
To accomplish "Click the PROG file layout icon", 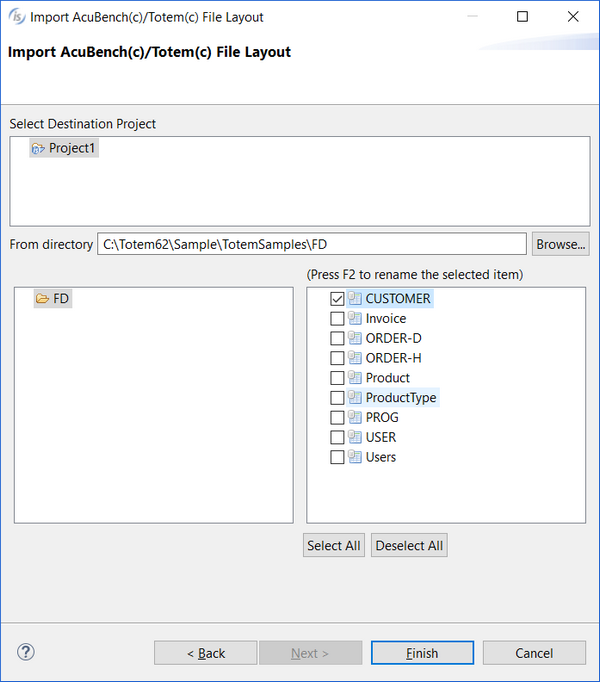I will pyautogui.click(x=355, y=417).
